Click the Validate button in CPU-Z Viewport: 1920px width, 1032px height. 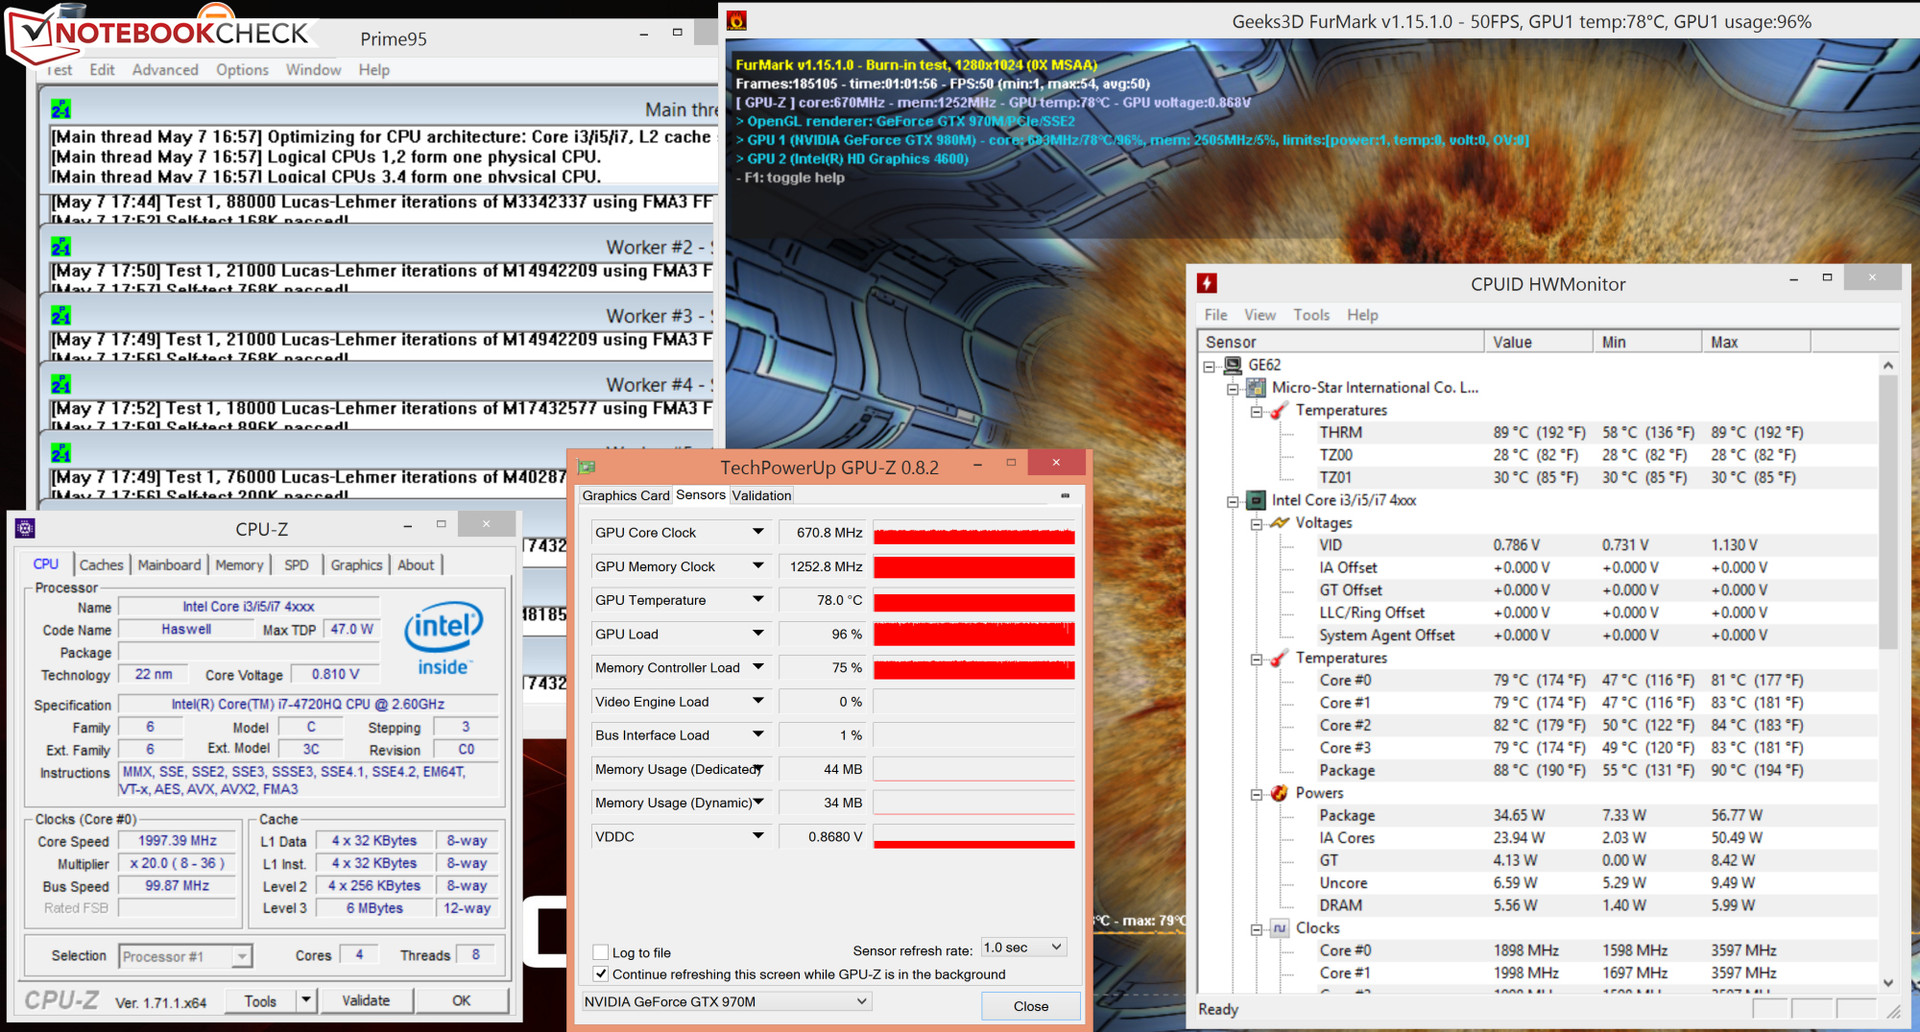(366, 1000)
